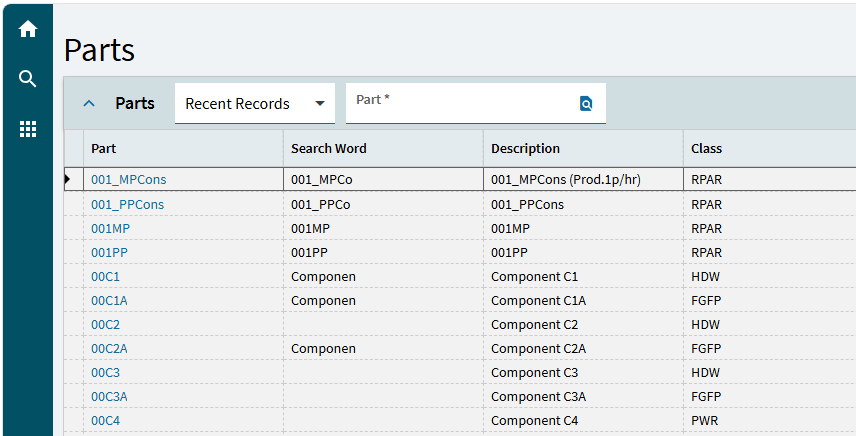
Task: Select the row marker arrow for 001_MPCons
Action: pos(68,179)
